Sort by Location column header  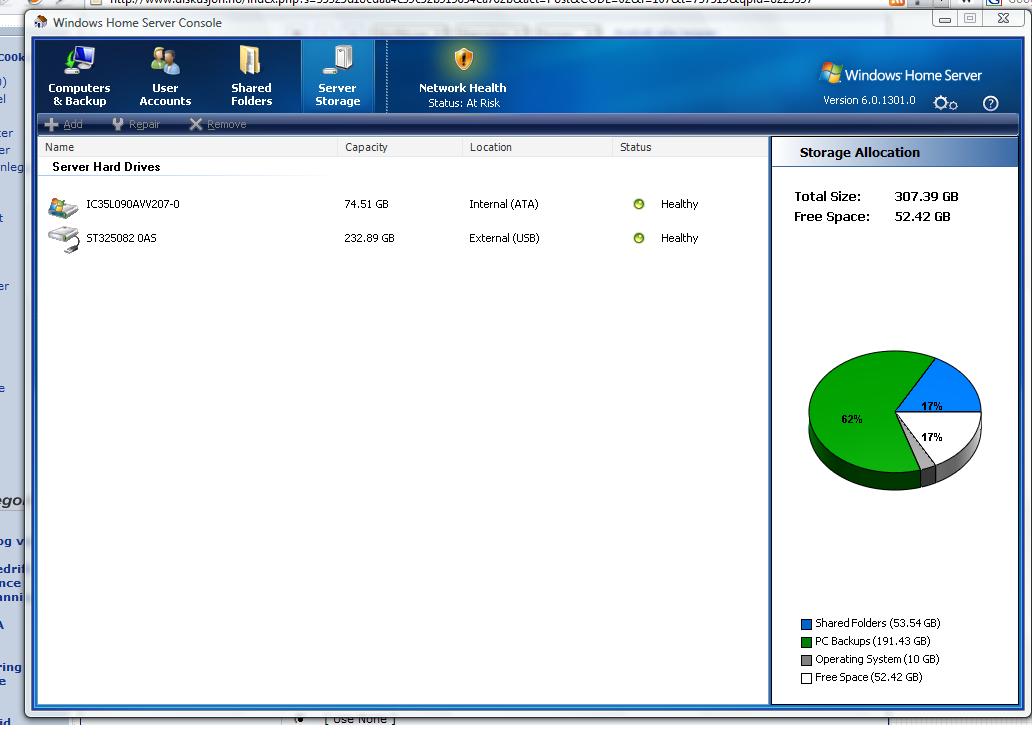tap(538, 147)
